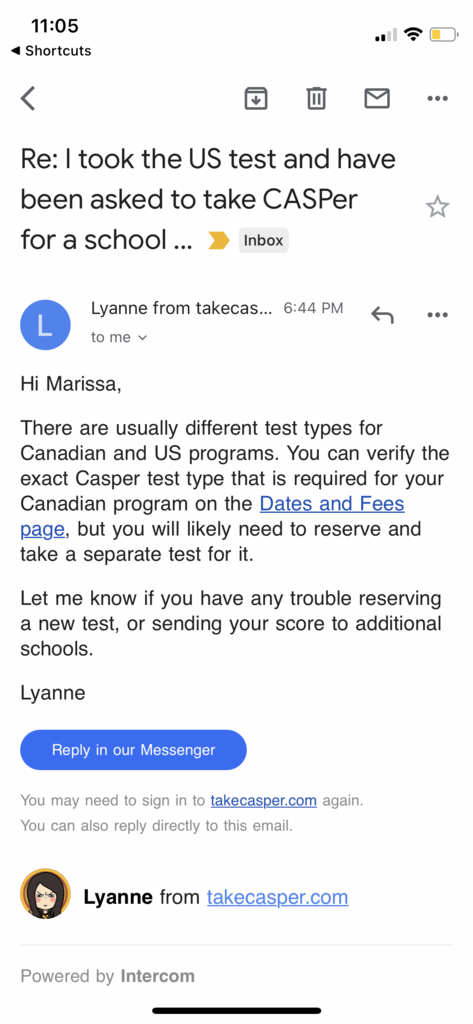Open the top toolbar three-dot more menu
Viewport: 473px width, 1024px height.
[x=437, y=99]
